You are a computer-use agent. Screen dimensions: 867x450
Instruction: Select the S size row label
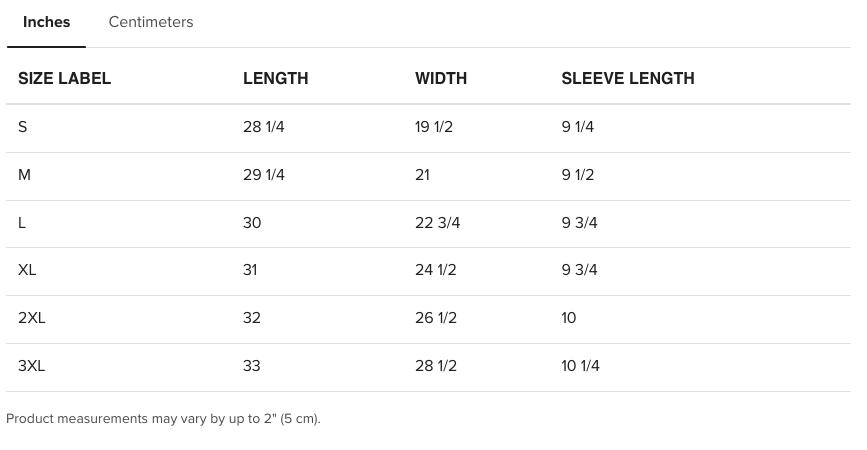[23, 127]
